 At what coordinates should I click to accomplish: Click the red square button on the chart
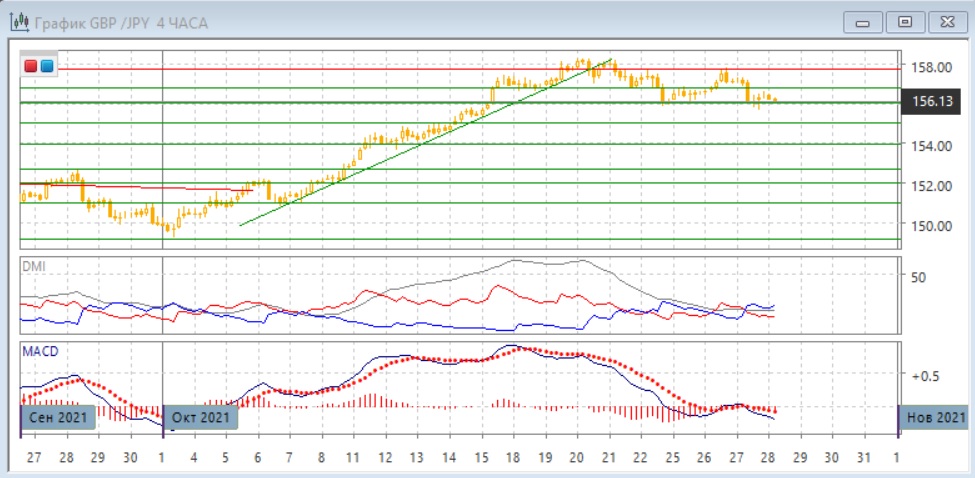tap(31, 66)
